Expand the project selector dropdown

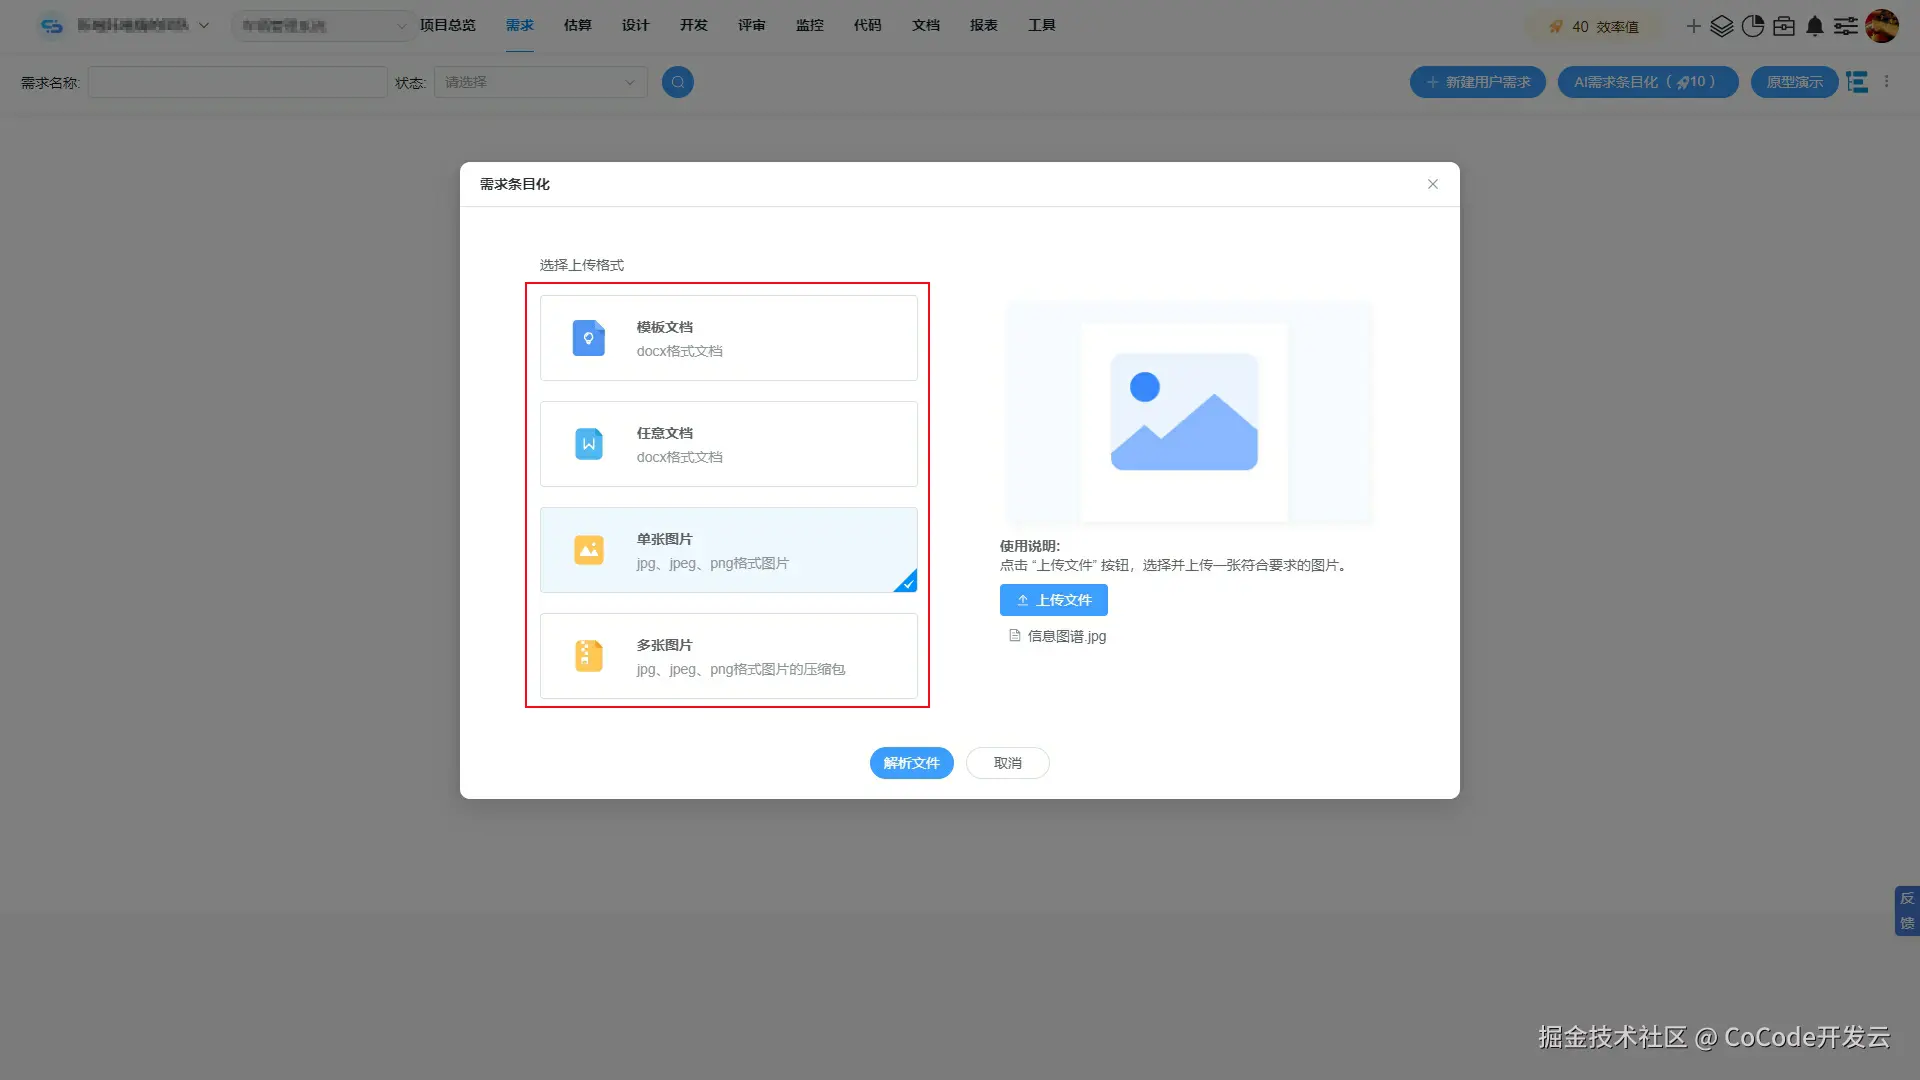(322, 25)
